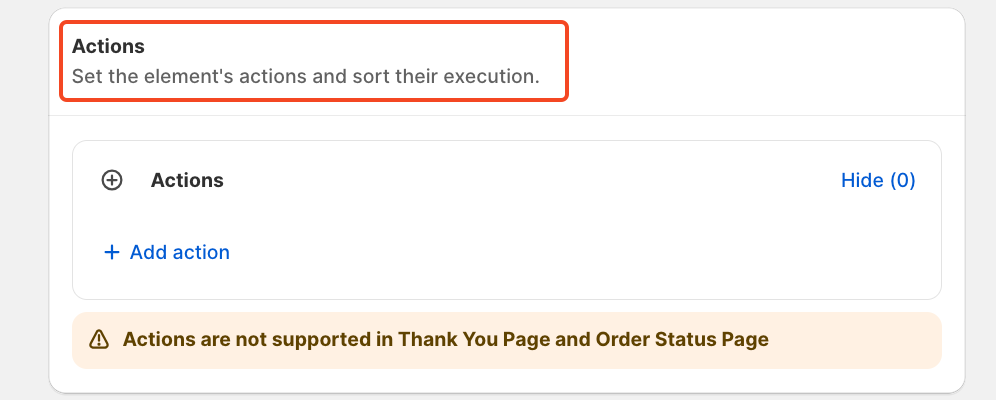The image size is (996, 400).
Task: Click the red-outlined Actions title box
Action: point(314,61)
